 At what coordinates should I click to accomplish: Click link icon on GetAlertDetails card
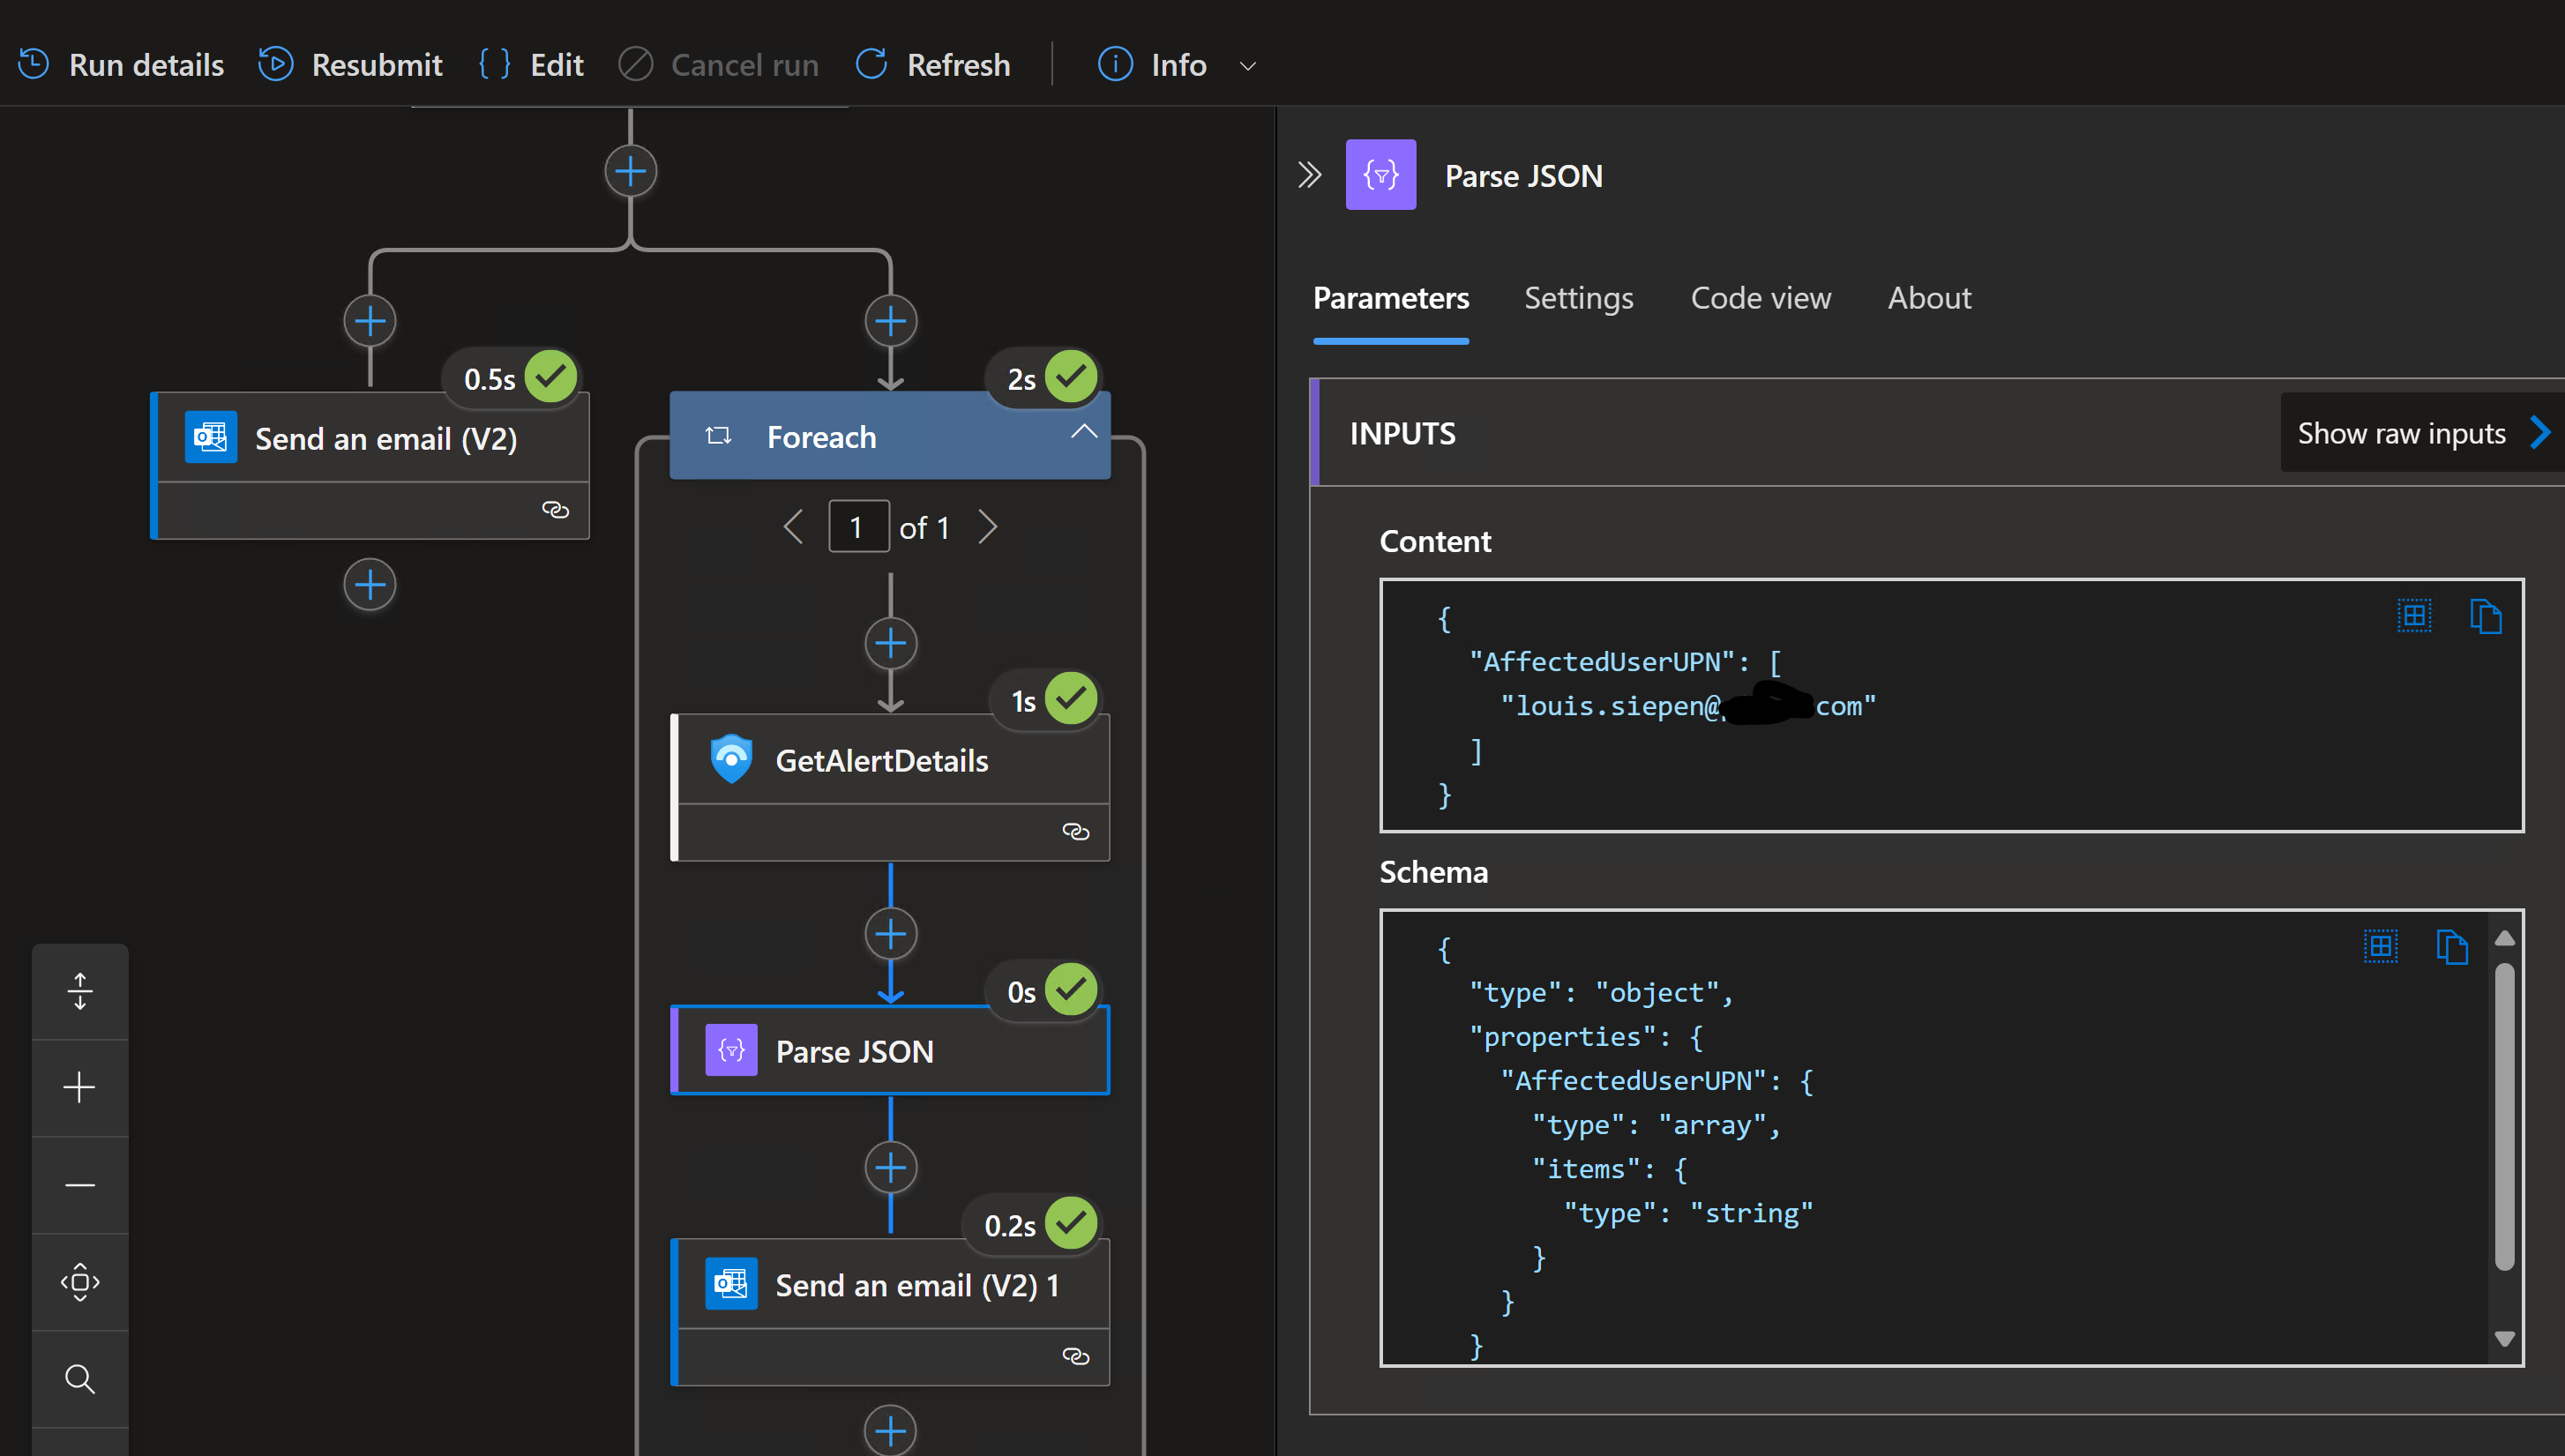pos(1075,832)
